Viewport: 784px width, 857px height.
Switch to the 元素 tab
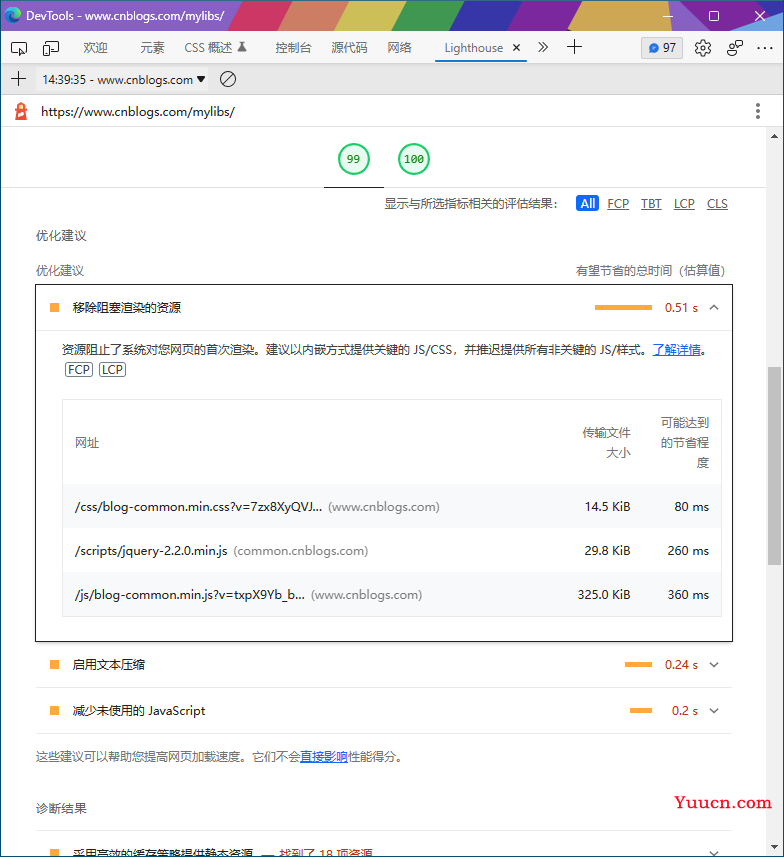click(x=152, y=48)
